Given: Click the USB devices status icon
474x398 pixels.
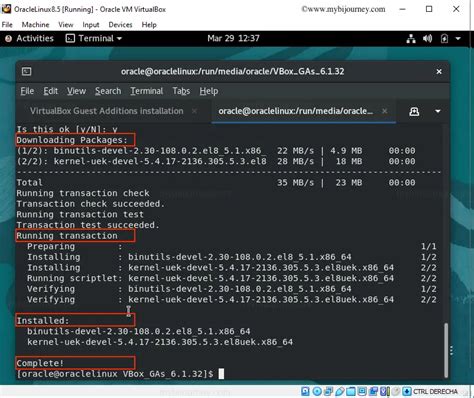Looking at the screenshot, I should pos(340,391).
